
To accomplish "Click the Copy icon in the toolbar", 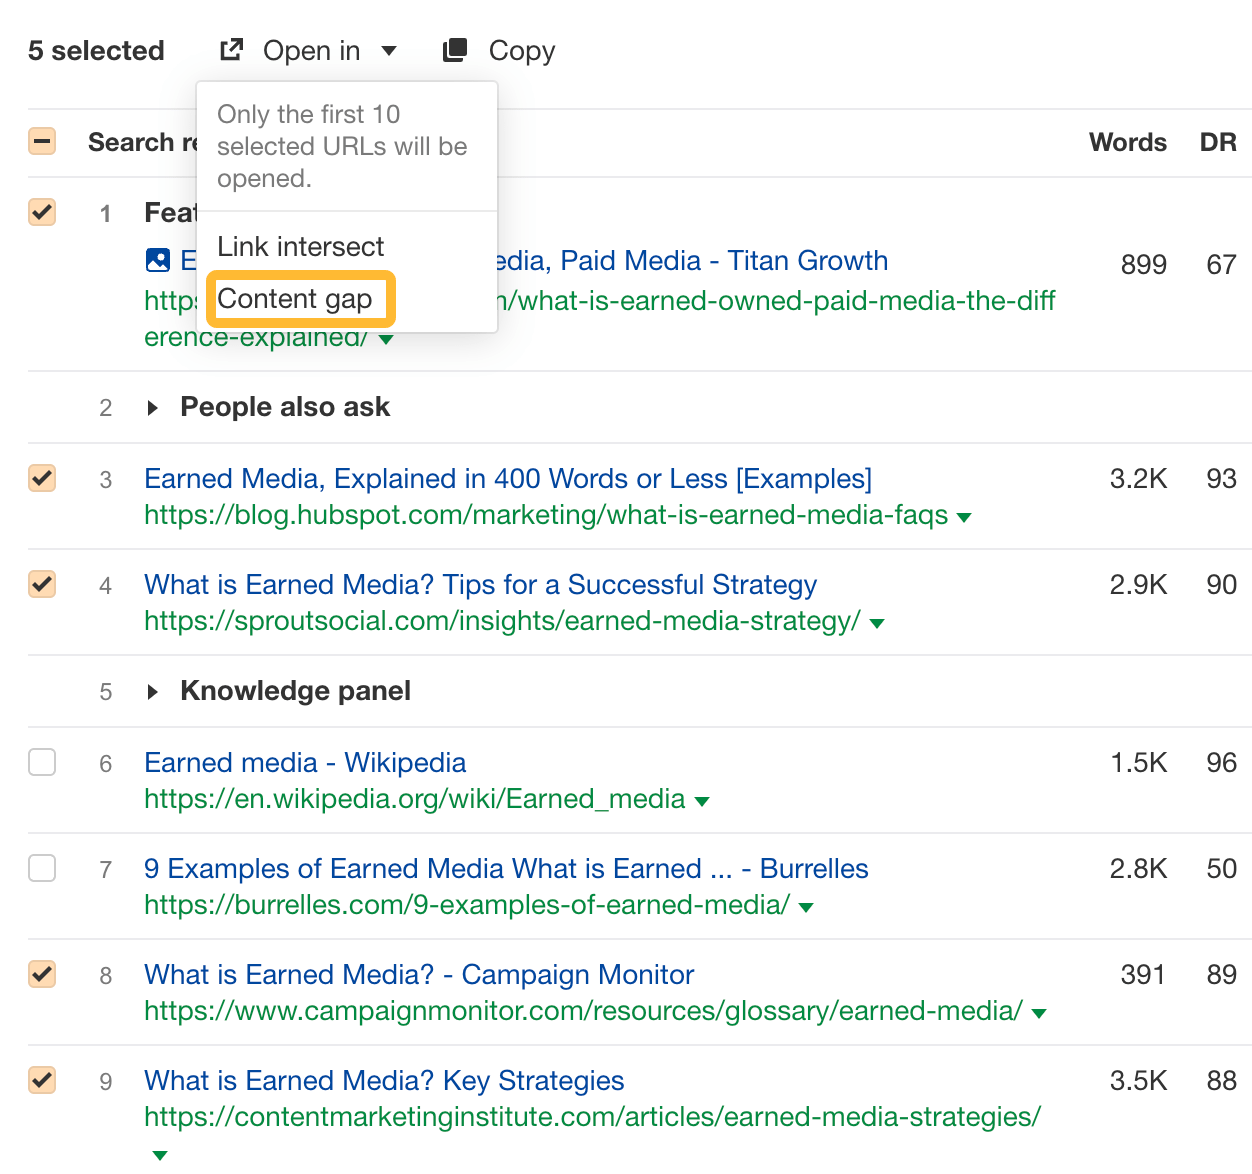I will pos(454,50).
